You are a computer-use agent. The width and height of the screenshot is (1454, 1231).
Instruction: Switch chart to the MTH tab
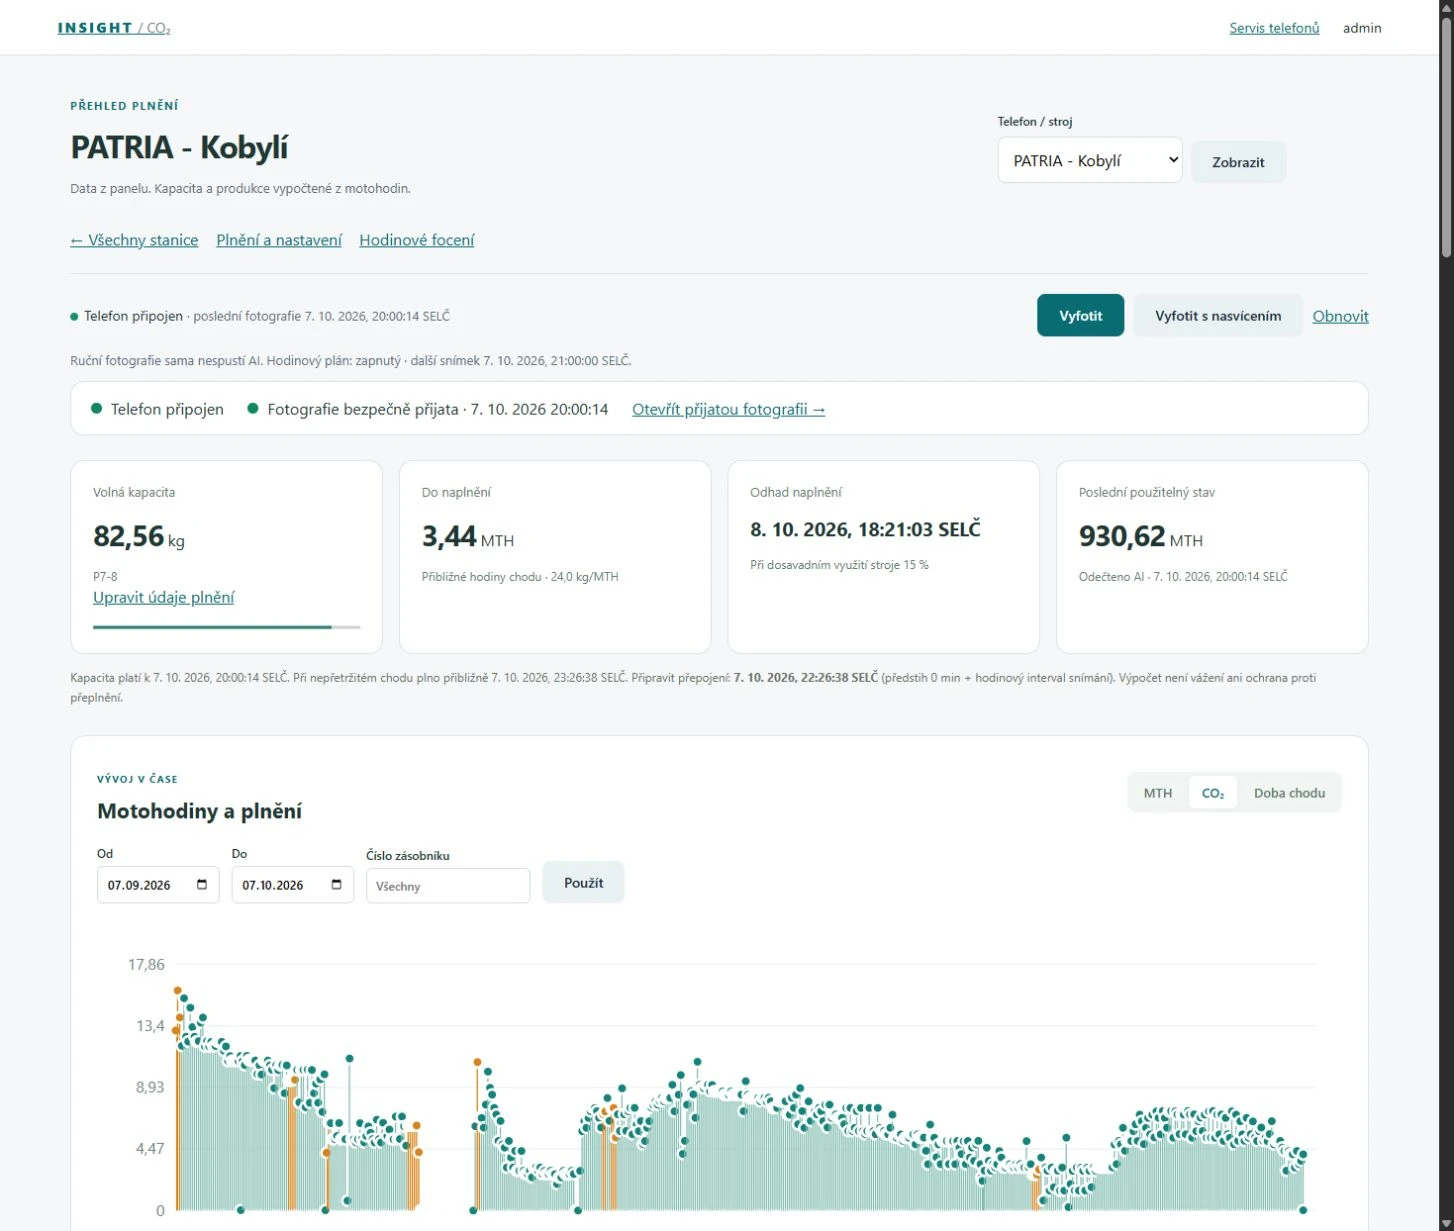[x=1158, y=793]
